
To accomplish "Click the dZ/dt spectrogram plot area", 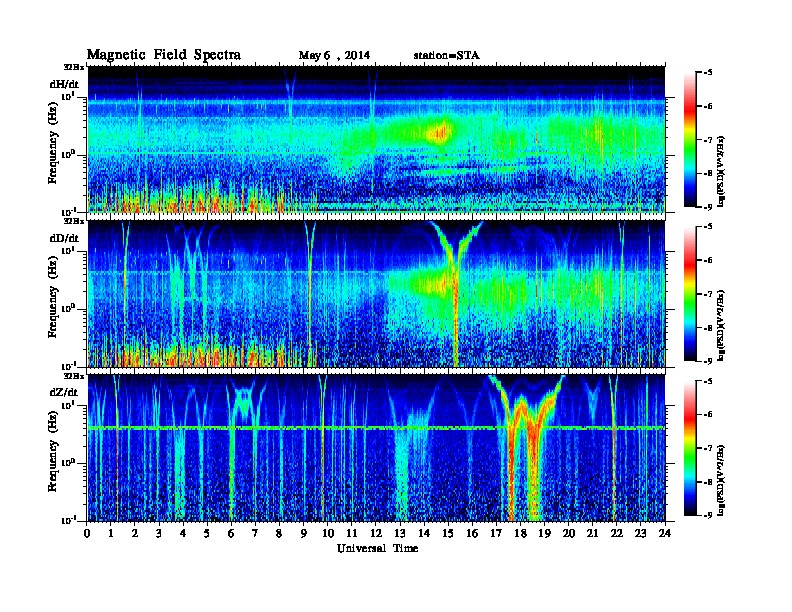I will [x=377, y=448].
